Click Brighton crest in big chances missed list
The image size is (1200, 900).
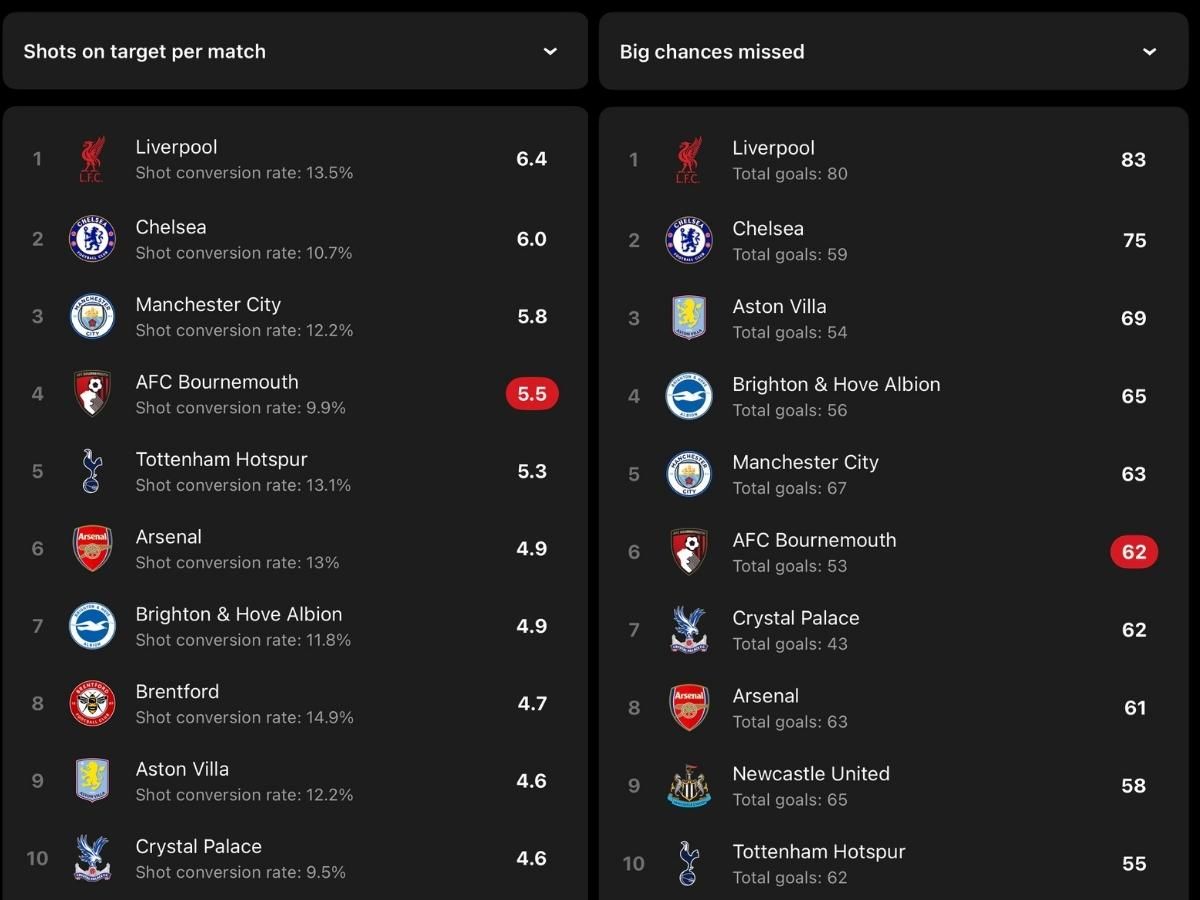[x=689, y=396]
